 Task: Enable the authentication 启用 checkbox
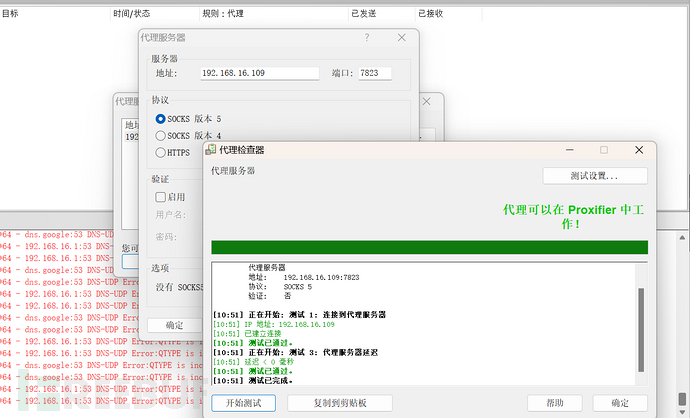(161, 197)
